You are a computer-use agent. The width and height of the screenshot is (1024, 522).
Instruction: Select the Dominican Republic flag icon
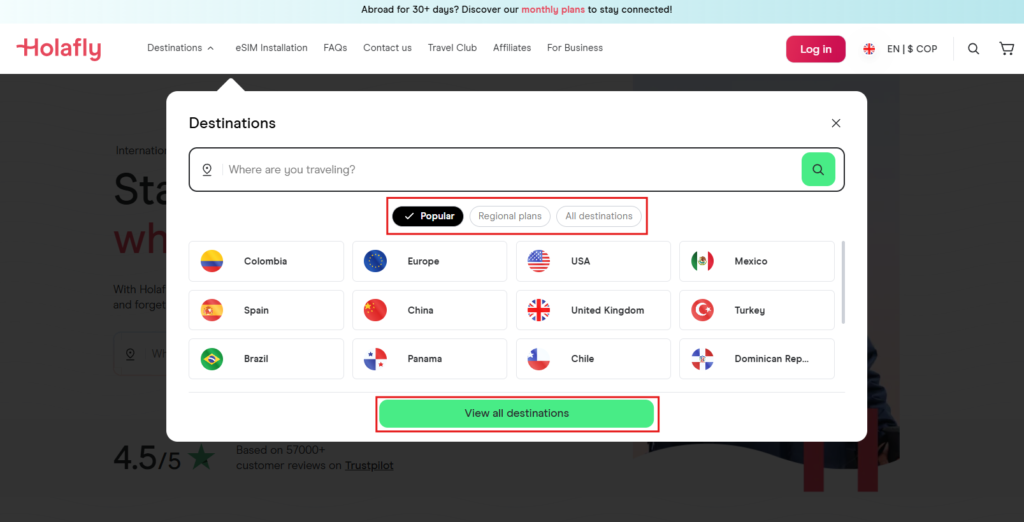click(x=703, y=359)
